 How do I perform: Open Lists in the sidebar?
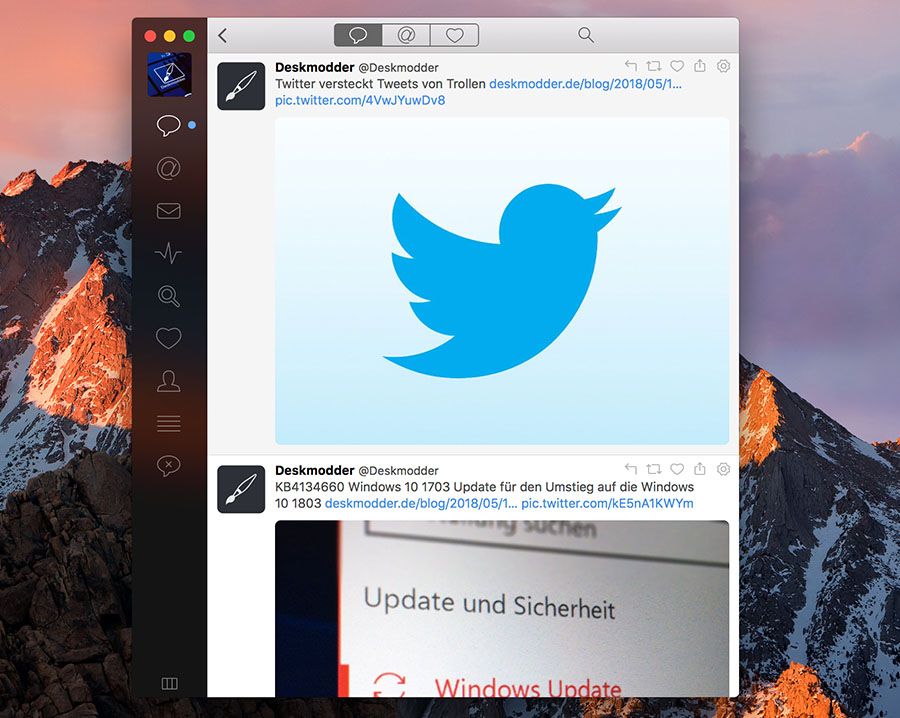tap(168, 424)
